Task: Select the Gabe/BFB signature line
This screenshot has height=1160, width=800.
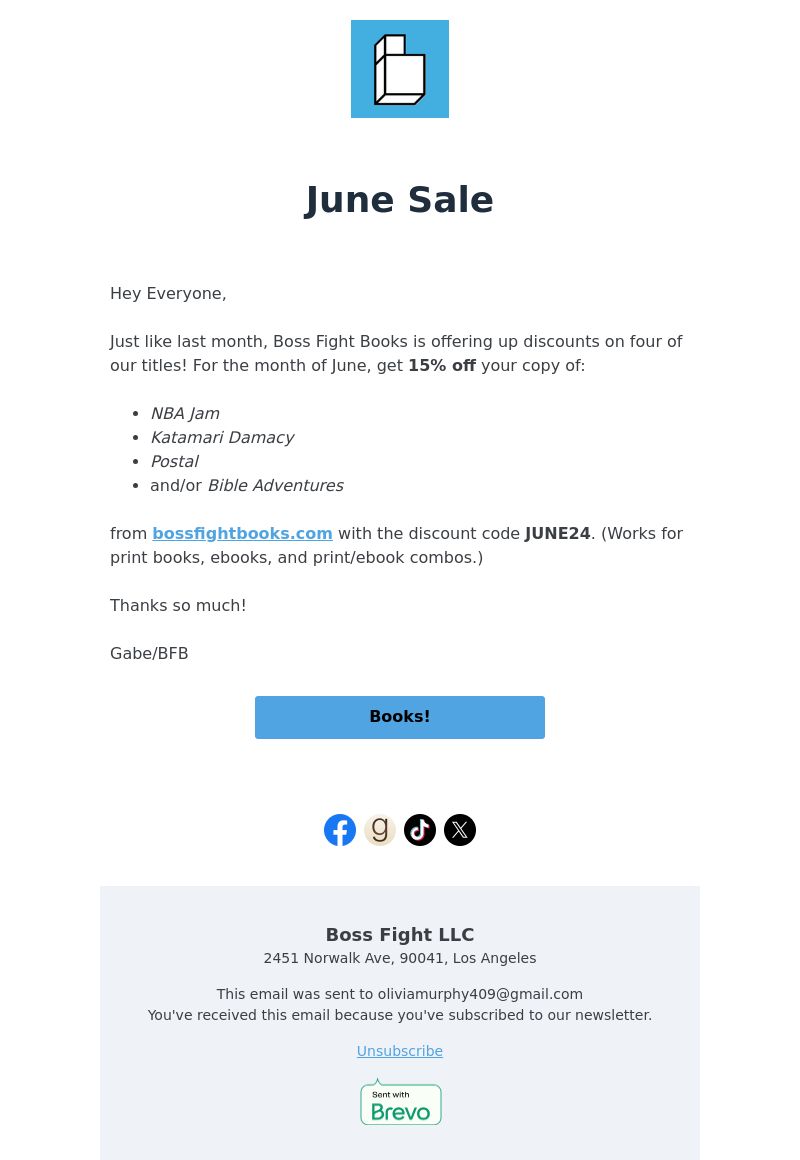Action: click(x=149, y=653)
